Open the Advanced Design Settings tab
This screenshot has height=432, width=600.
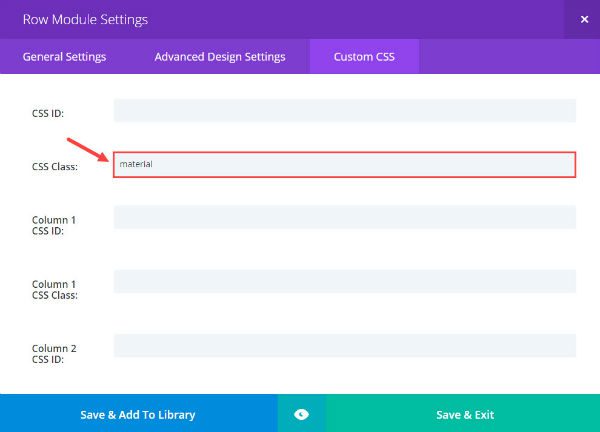[219, 57]
